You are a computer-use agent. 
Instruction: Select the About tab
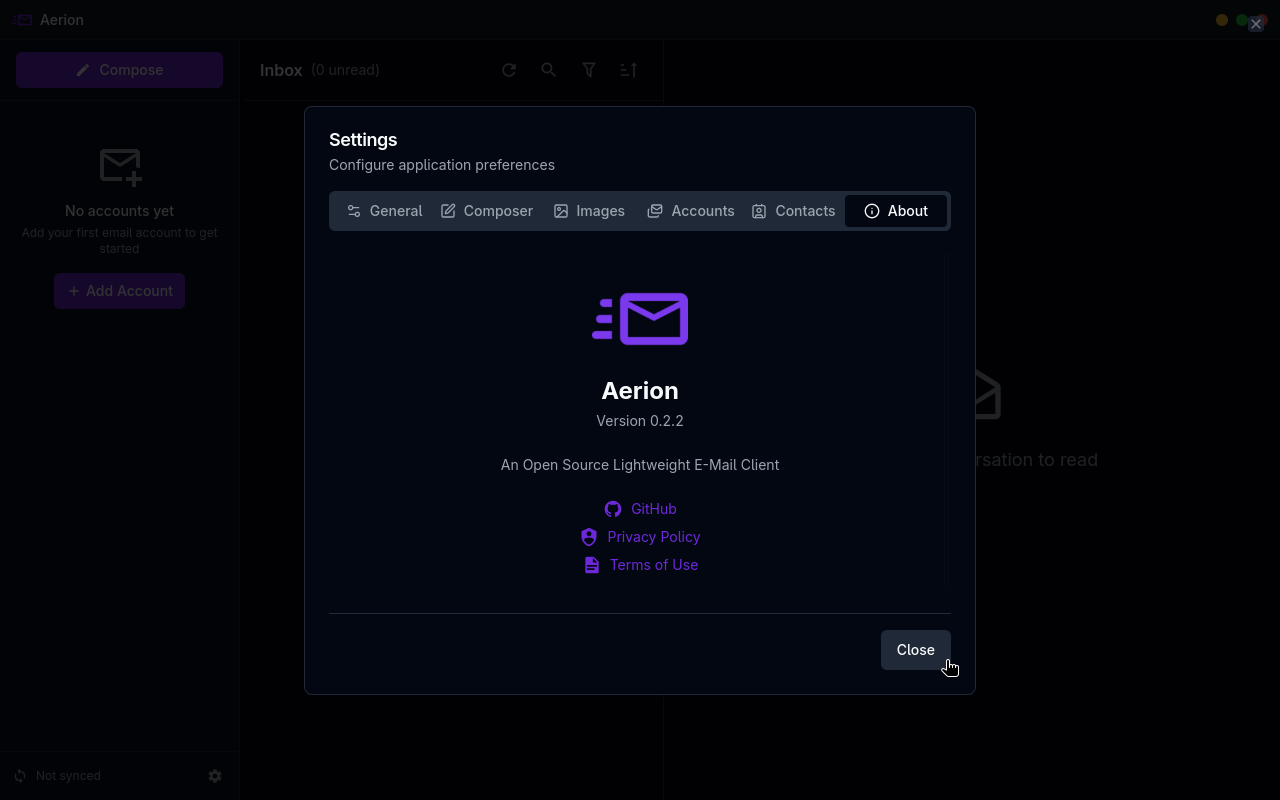point(896,211)
